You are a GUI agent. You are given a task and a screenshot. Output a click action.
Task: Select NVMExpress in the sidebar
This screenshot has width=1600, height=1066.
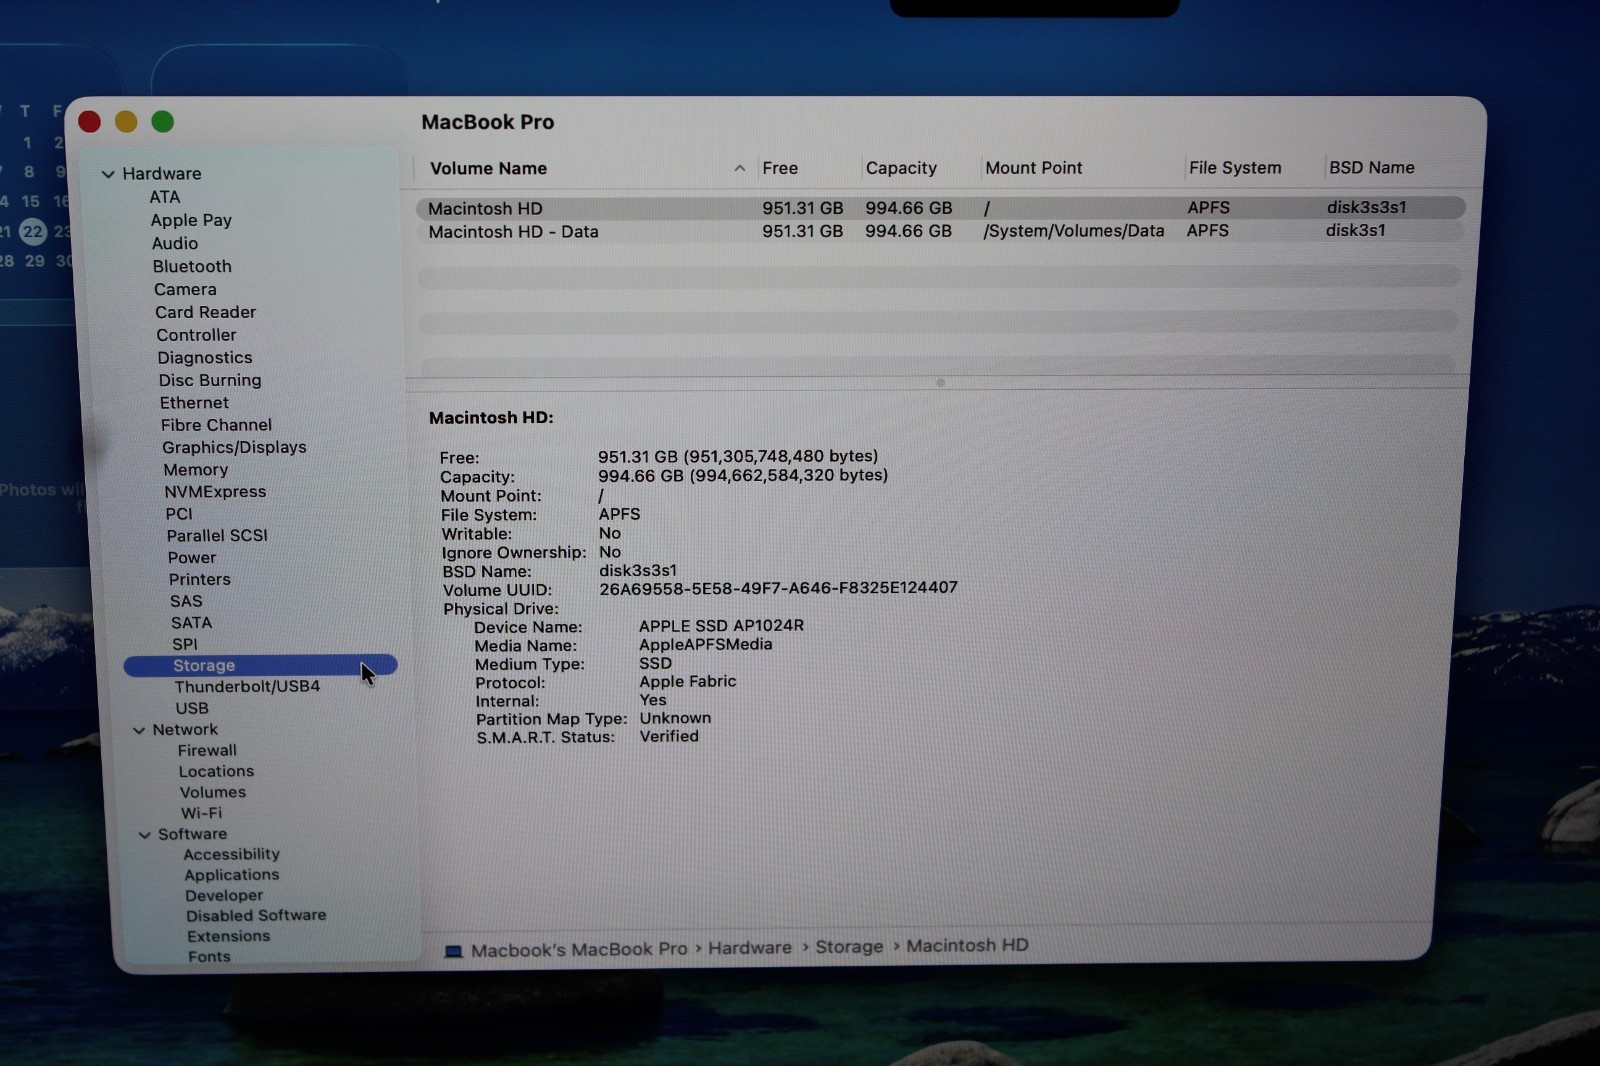(x=215, y=491)
